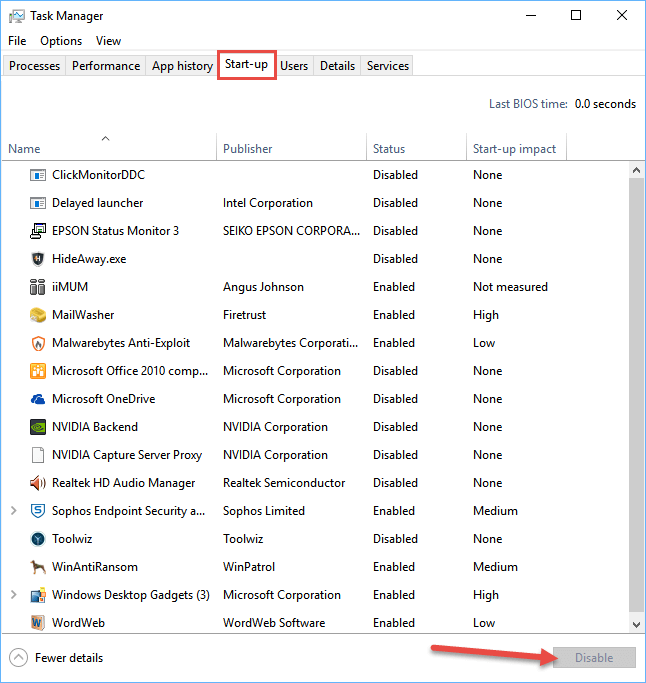Click the Disable button
The height and width of the screenshot is (683, 646).
point(594,658)
